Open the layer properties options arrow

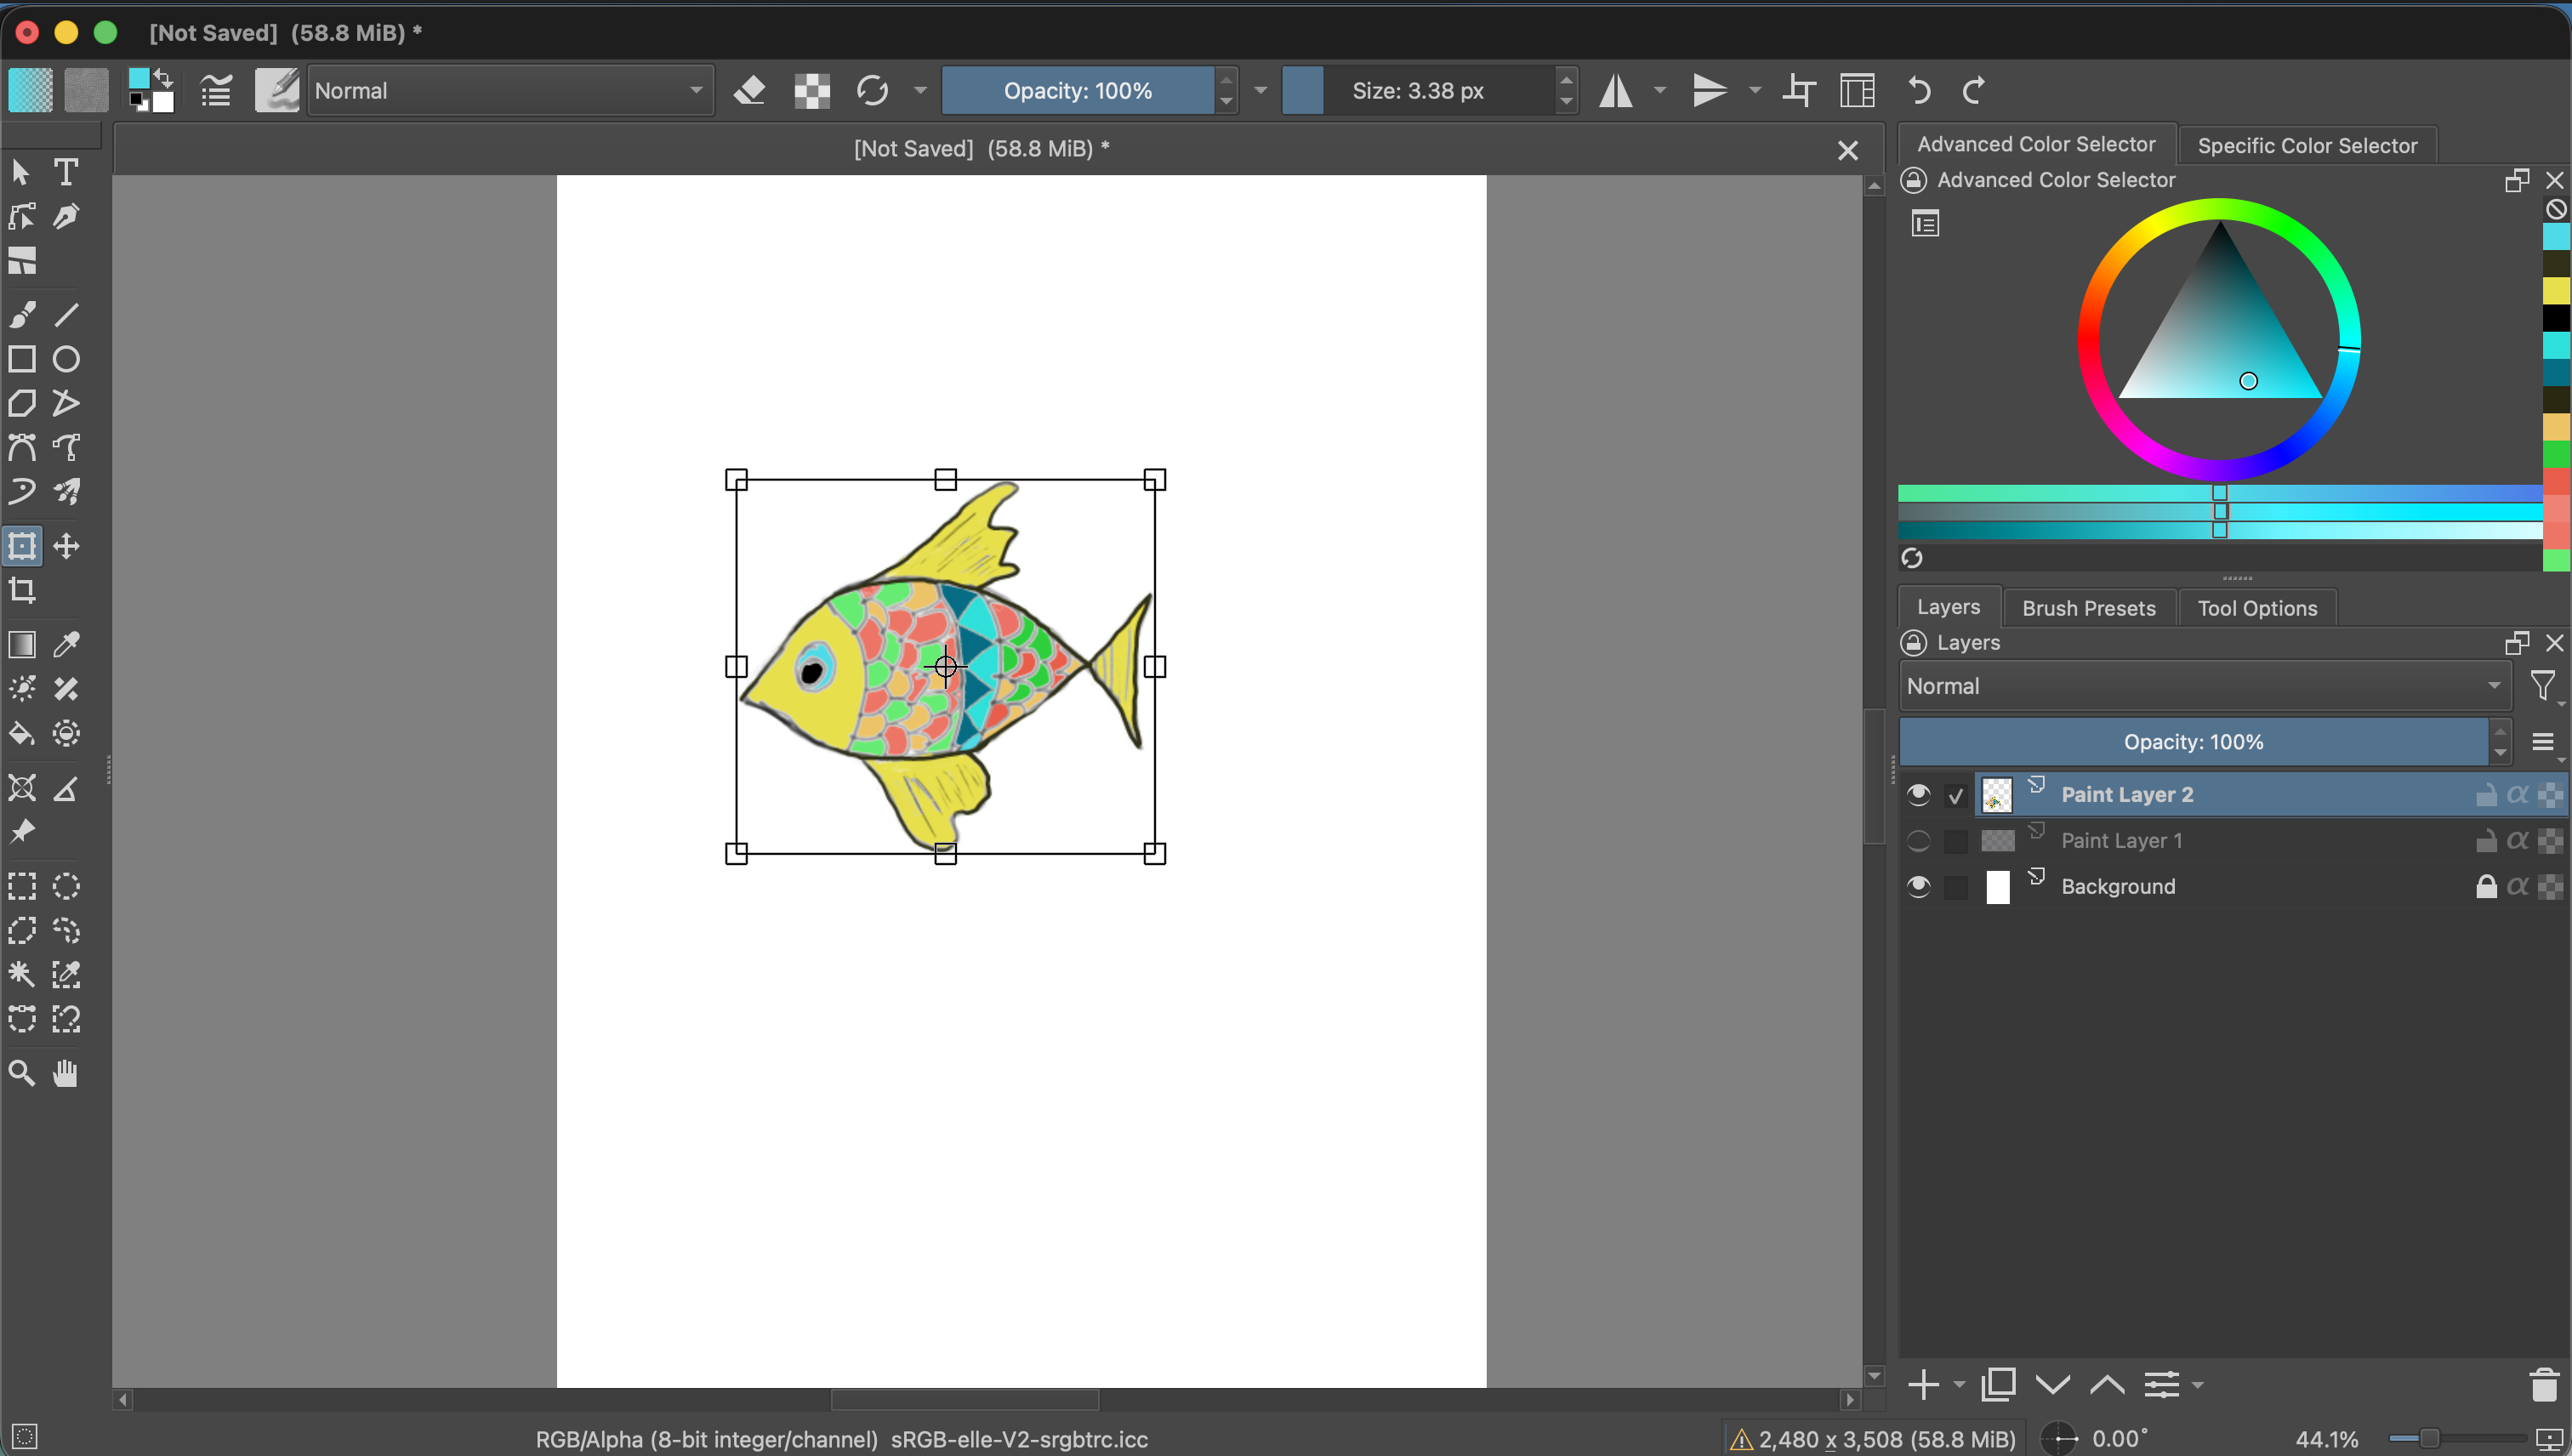pyautogui.click(x=2198, y=1385)
